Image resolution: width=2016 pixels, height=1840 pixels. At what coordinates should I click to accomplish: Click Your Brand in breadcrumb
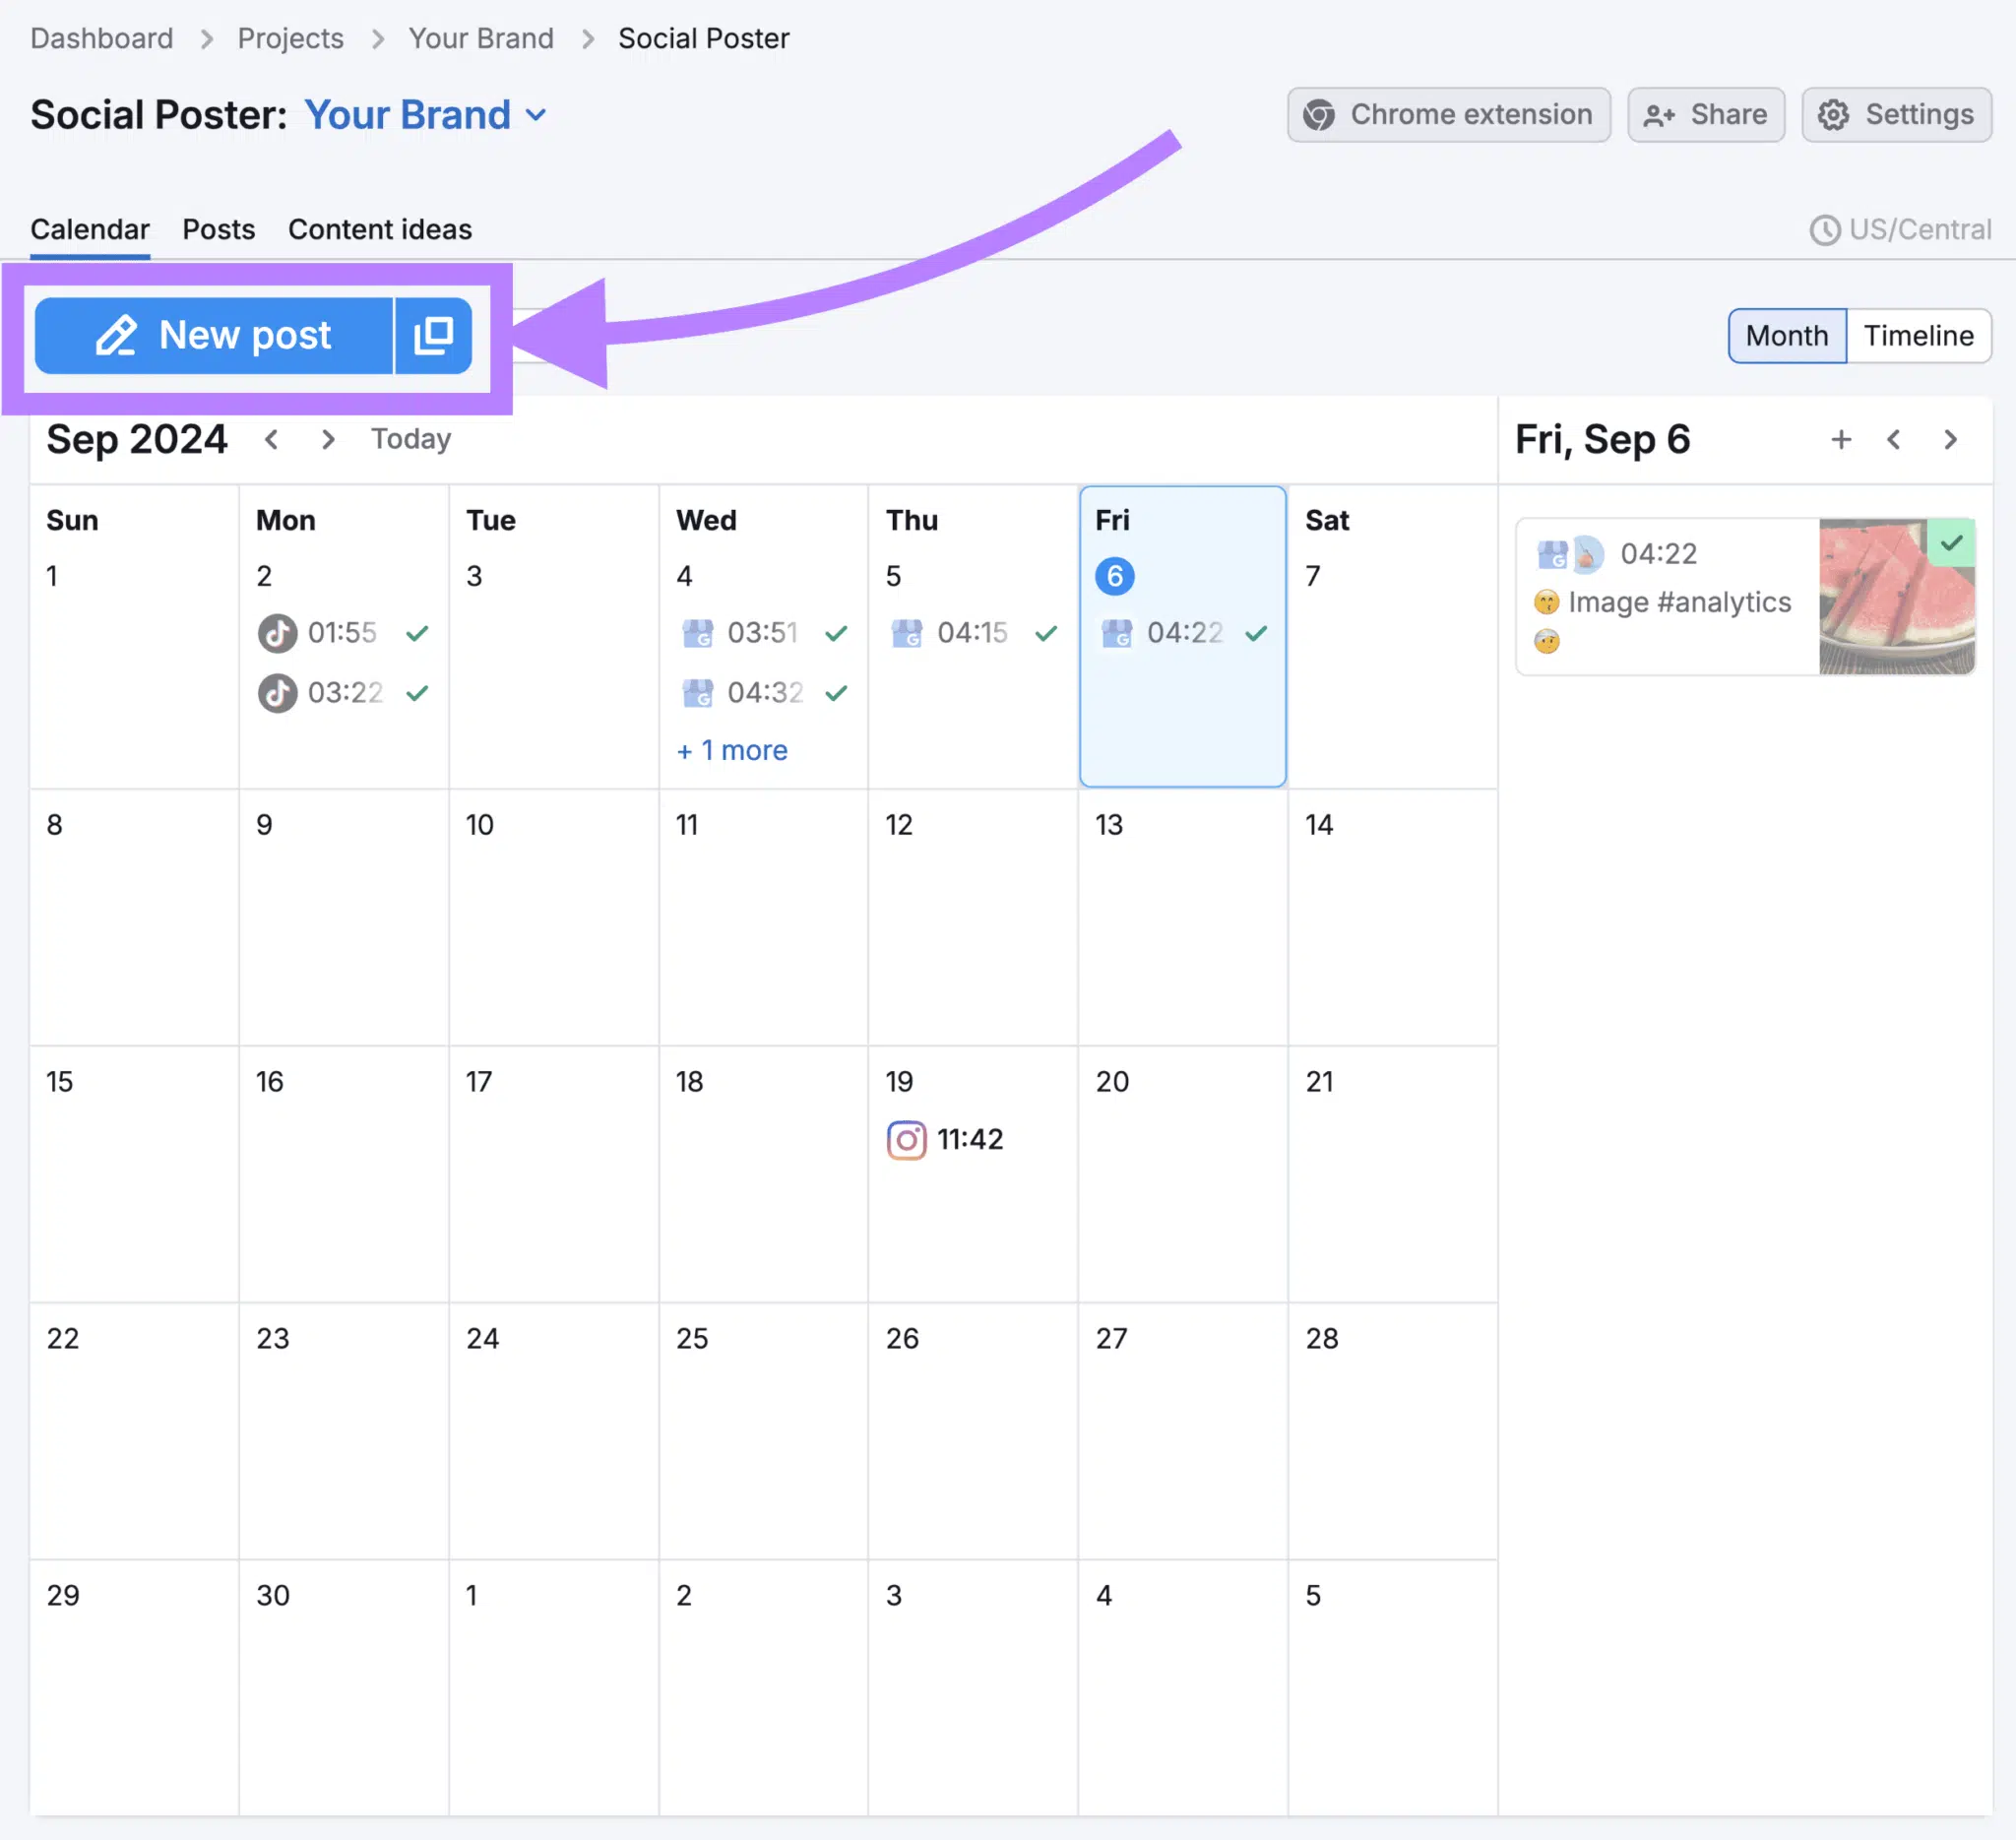481,39
